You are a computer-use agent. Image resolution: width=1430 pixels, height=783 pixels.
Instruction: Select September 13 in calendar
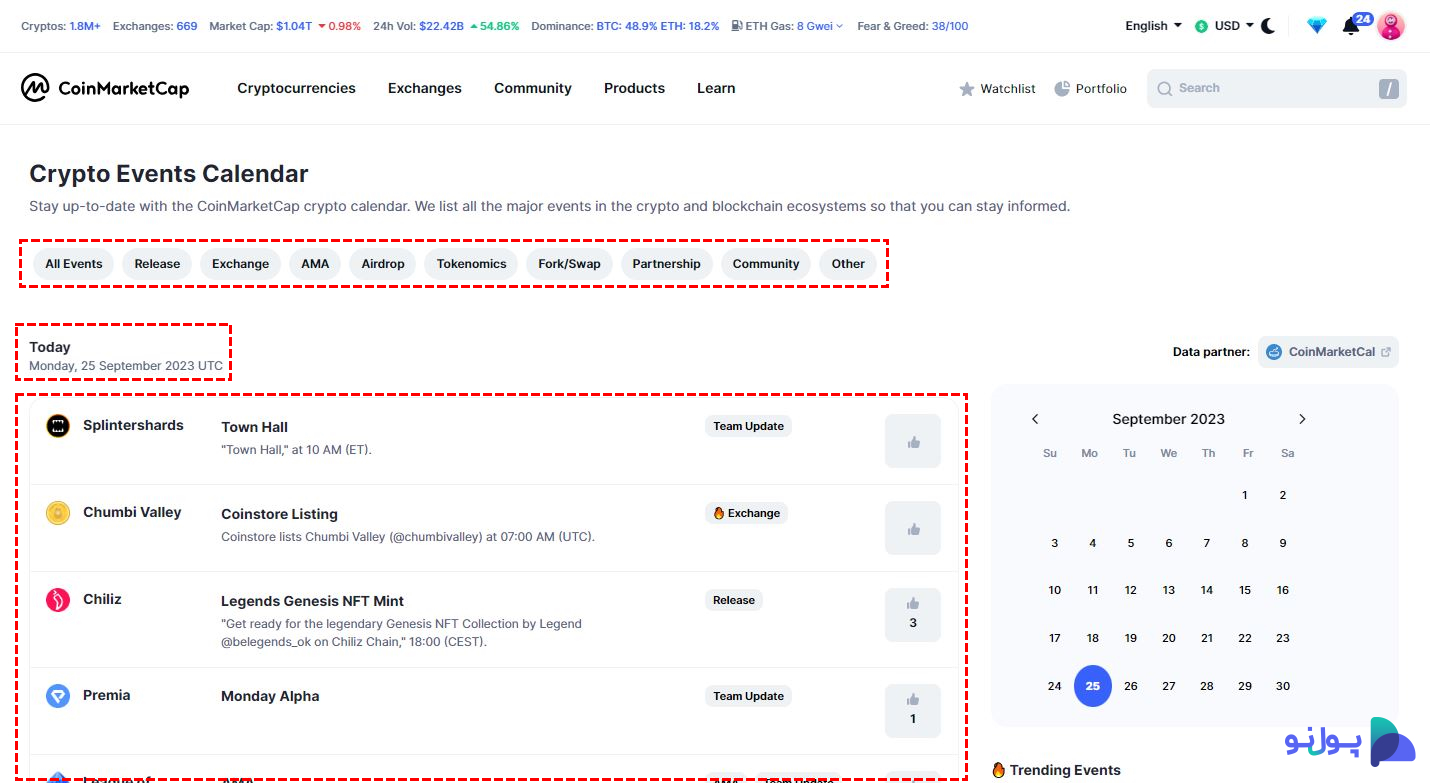tap(1169, 590)
